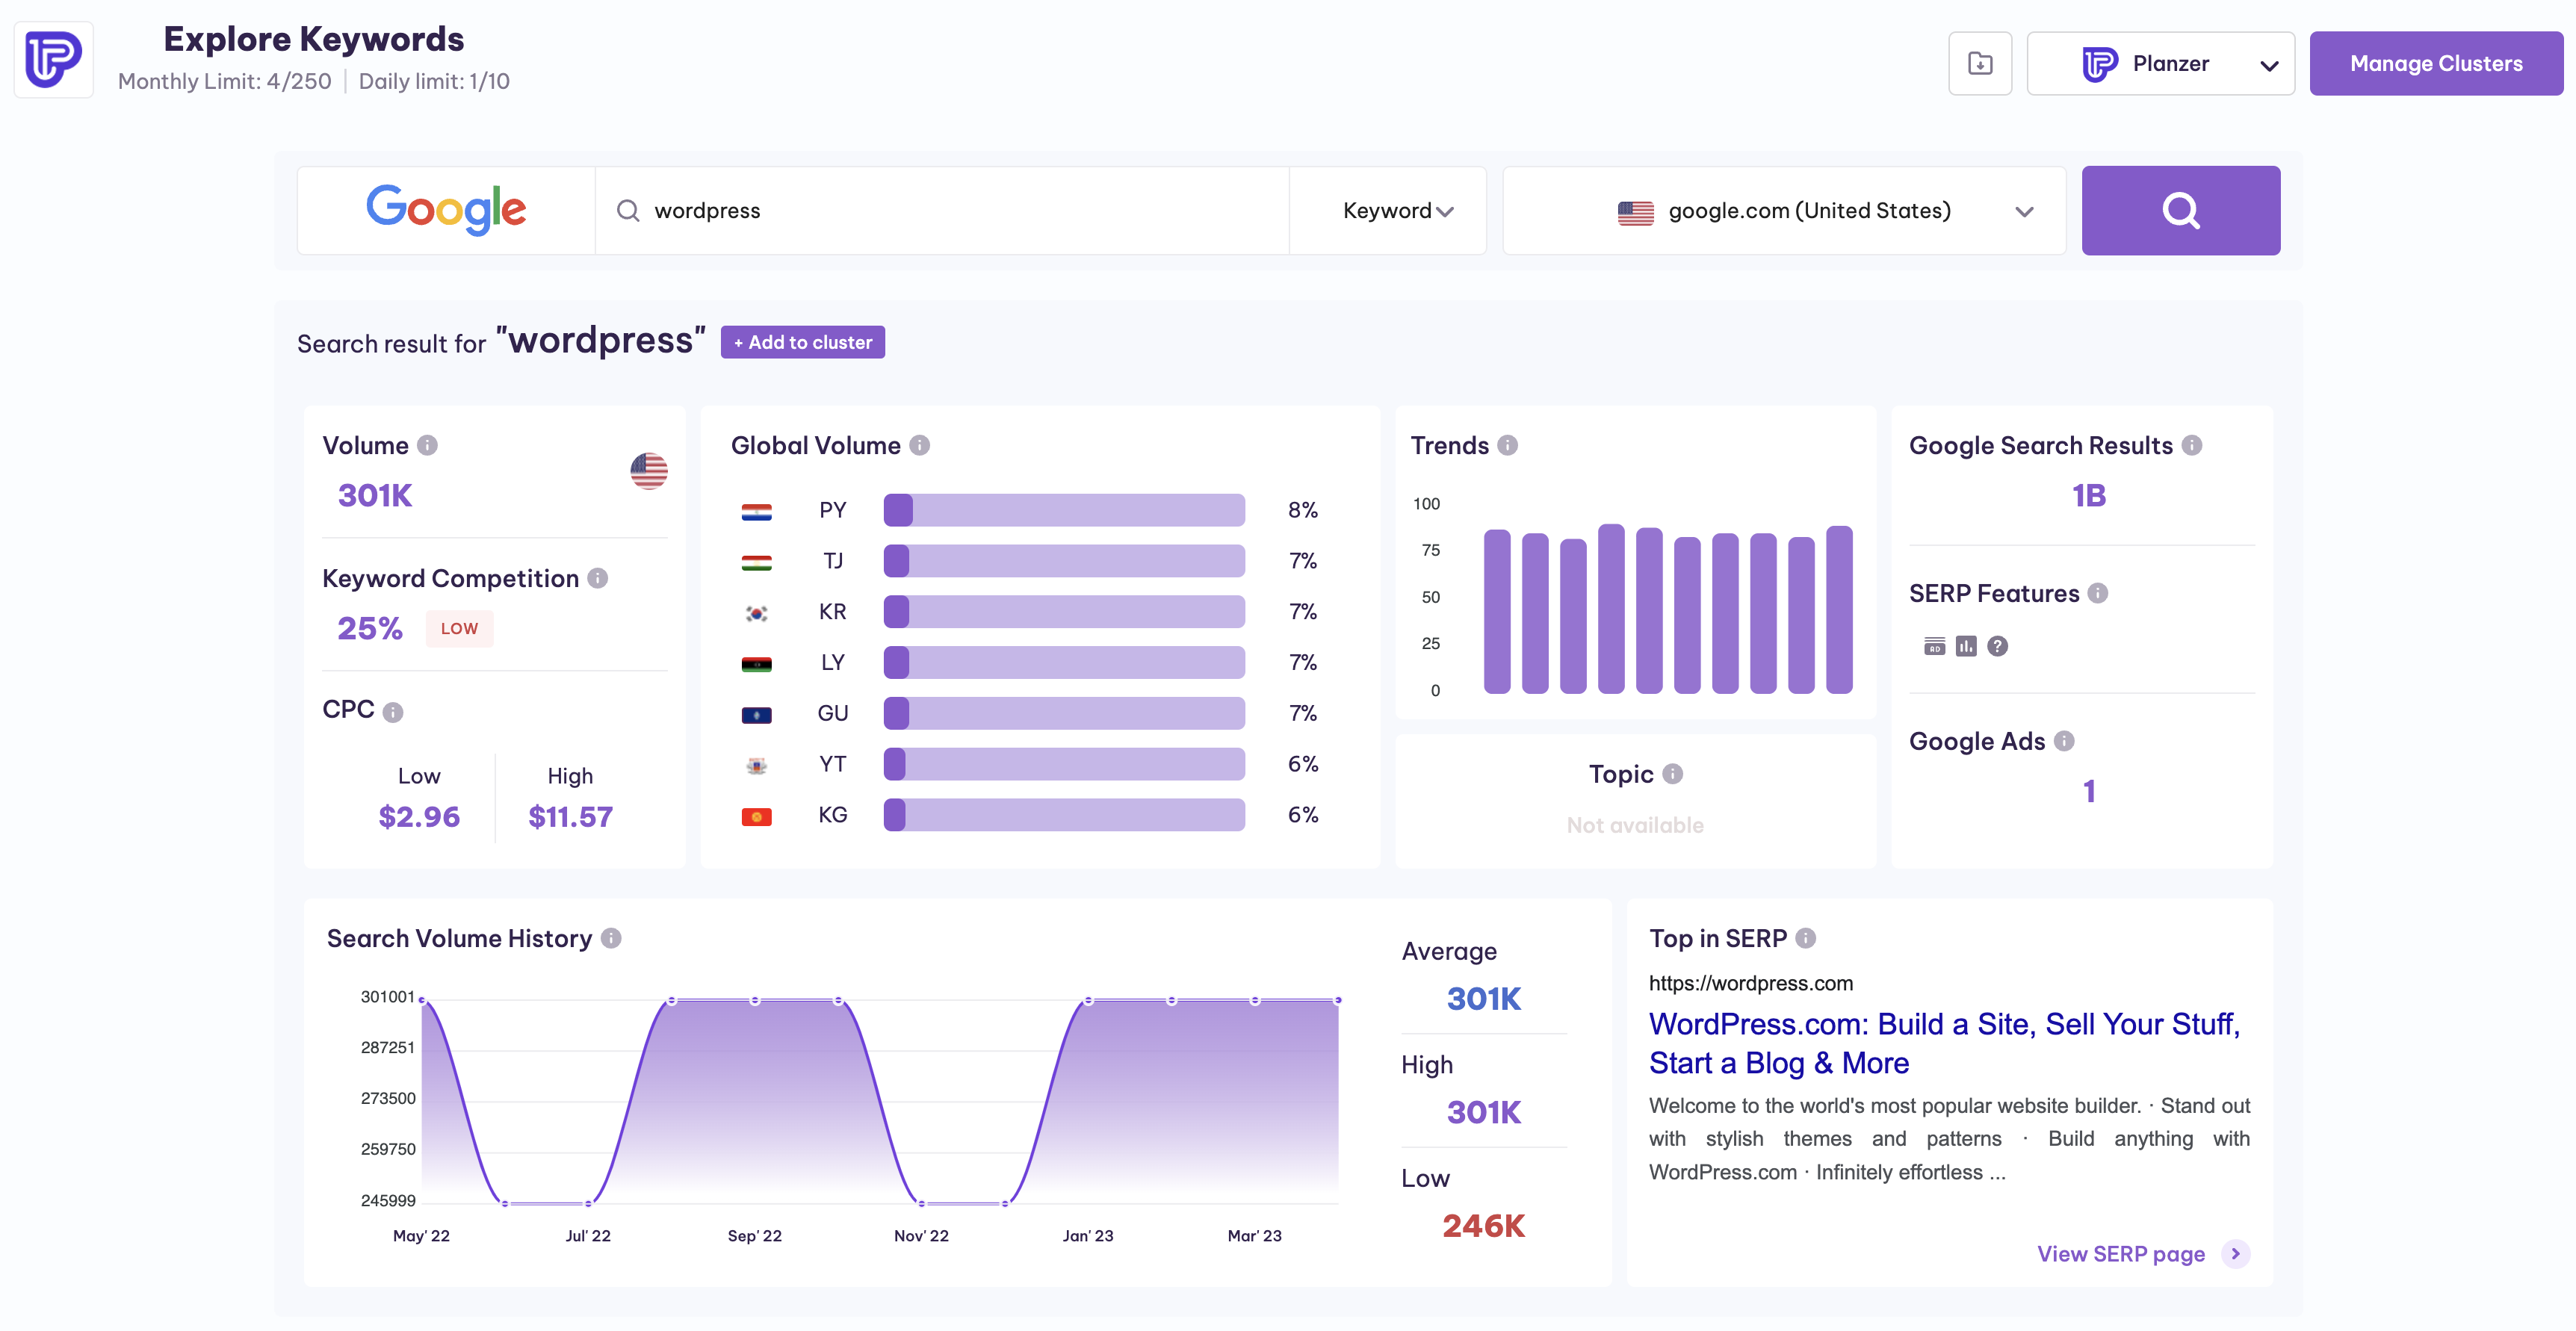2576x1331 pixels.
Task: Click the download/export folder icon
Action: 1979,64
